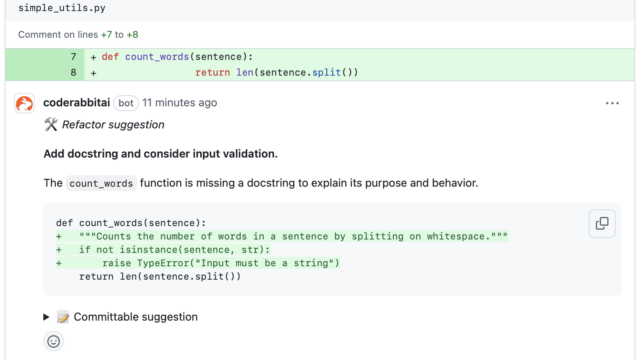640x360 pixels.
Task: Open the coderabbitai username link
Action: (x=76, y=102)
